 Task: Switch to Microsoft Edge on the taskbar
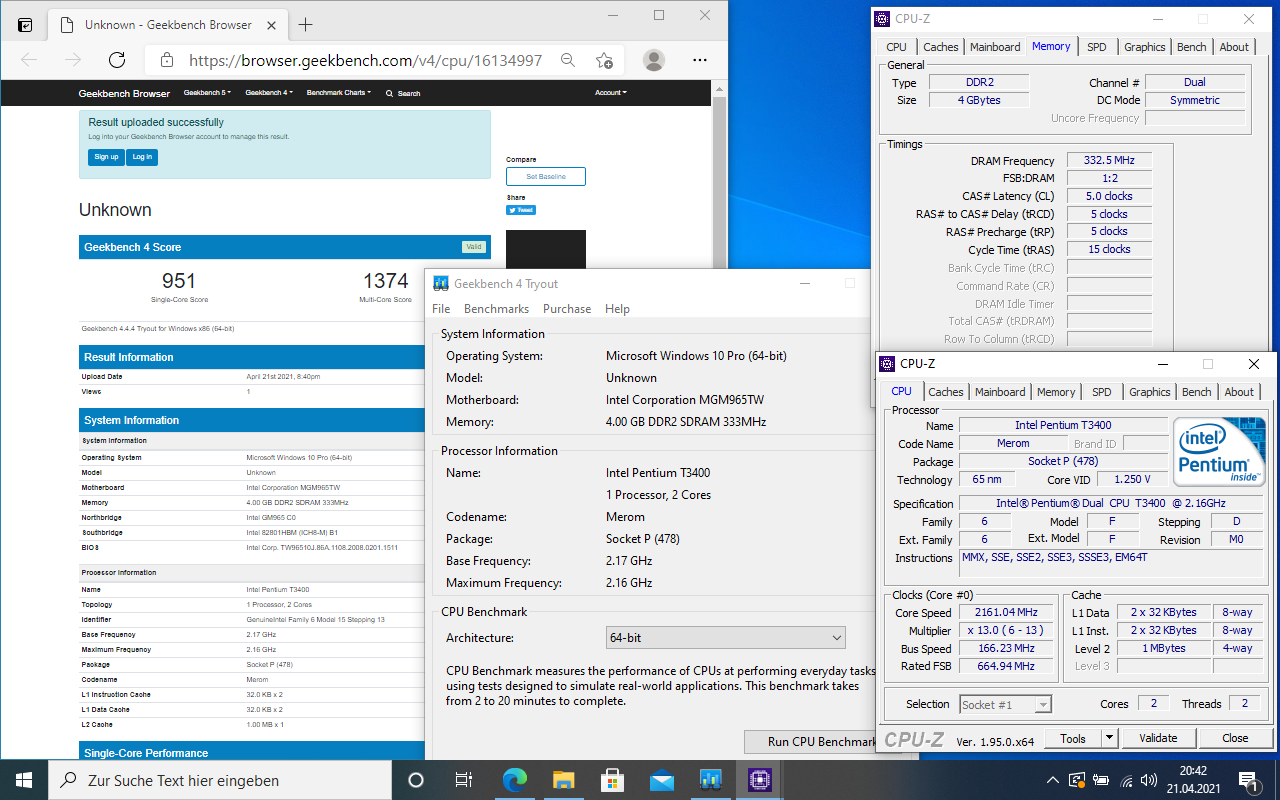point(514,780)
